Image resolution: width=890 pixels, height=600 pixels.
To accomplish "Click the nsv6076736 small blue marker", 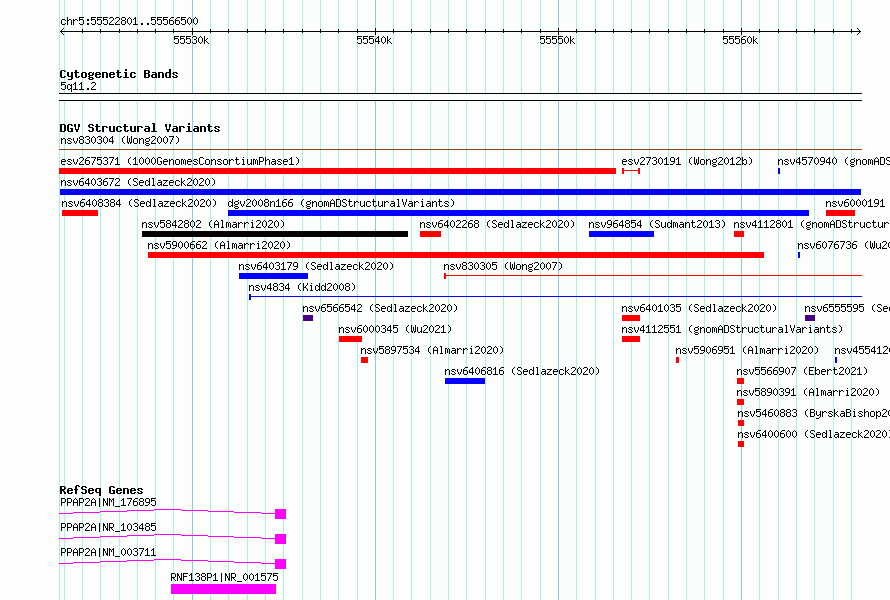I will coord(799,255).
